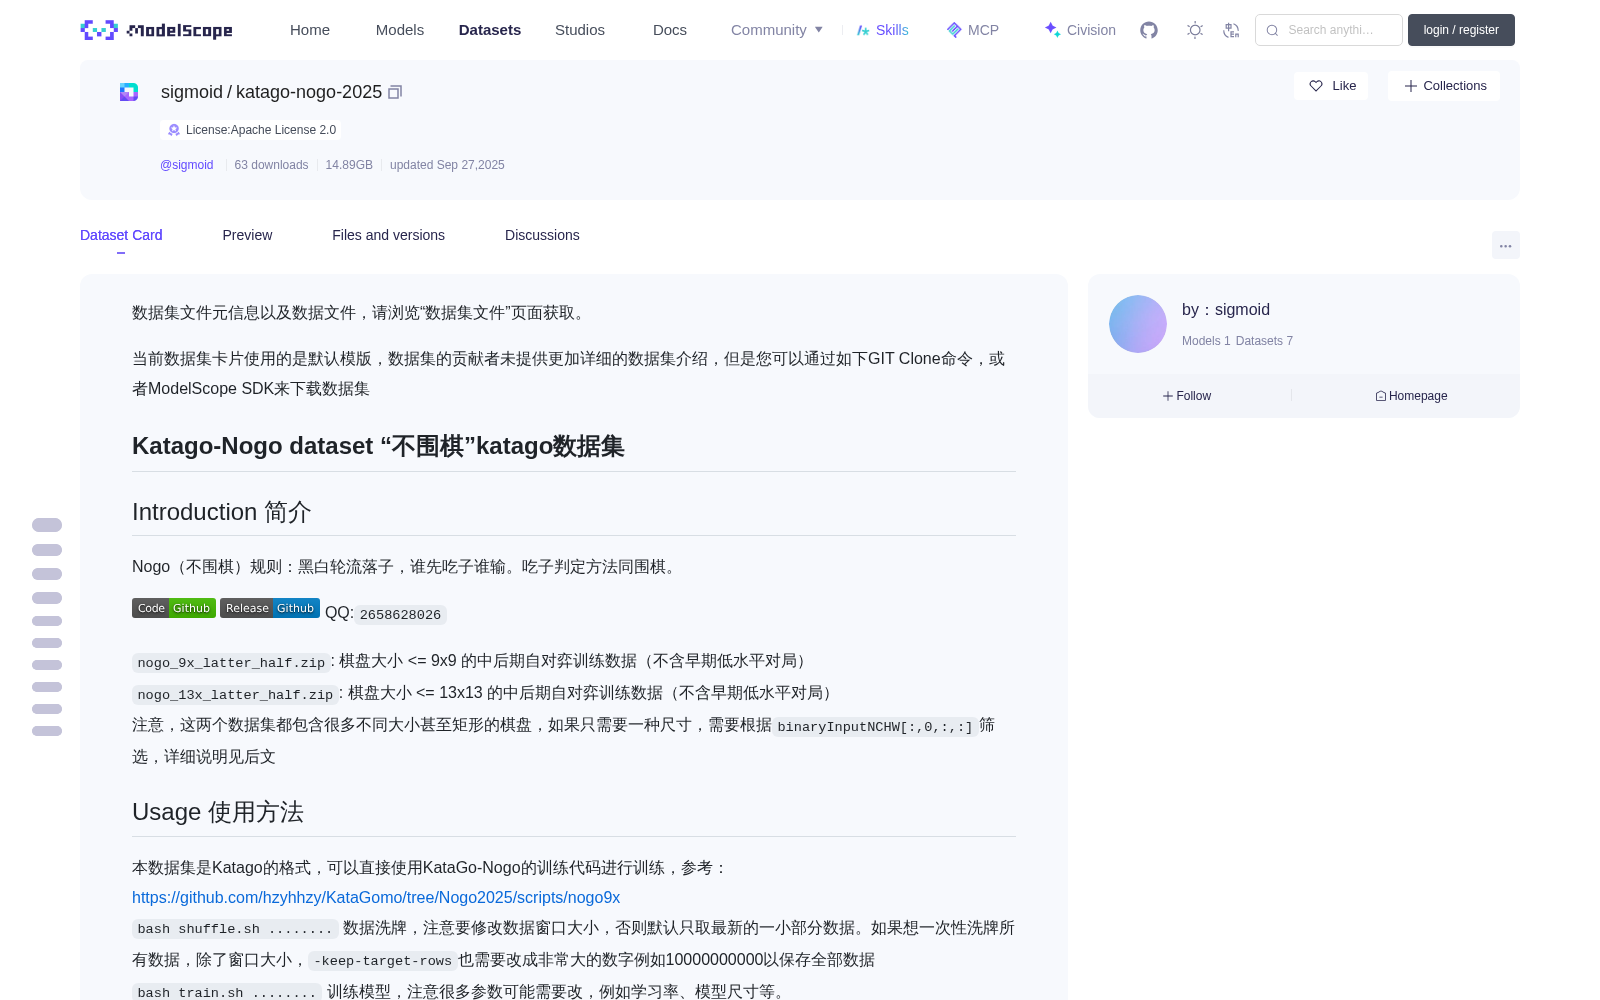The height and width of the screenshot is (1000, 1600).
Task: Copy the dataset name with the copy icon
Action: [395, 92]
